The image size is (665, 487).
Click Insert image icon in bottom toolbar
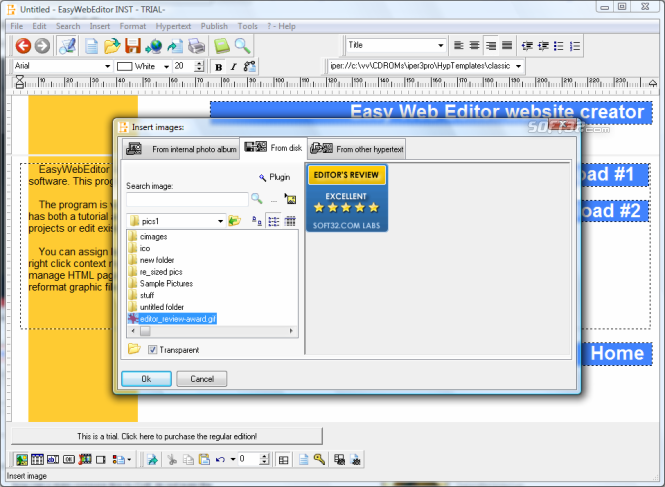coord(21,459)
